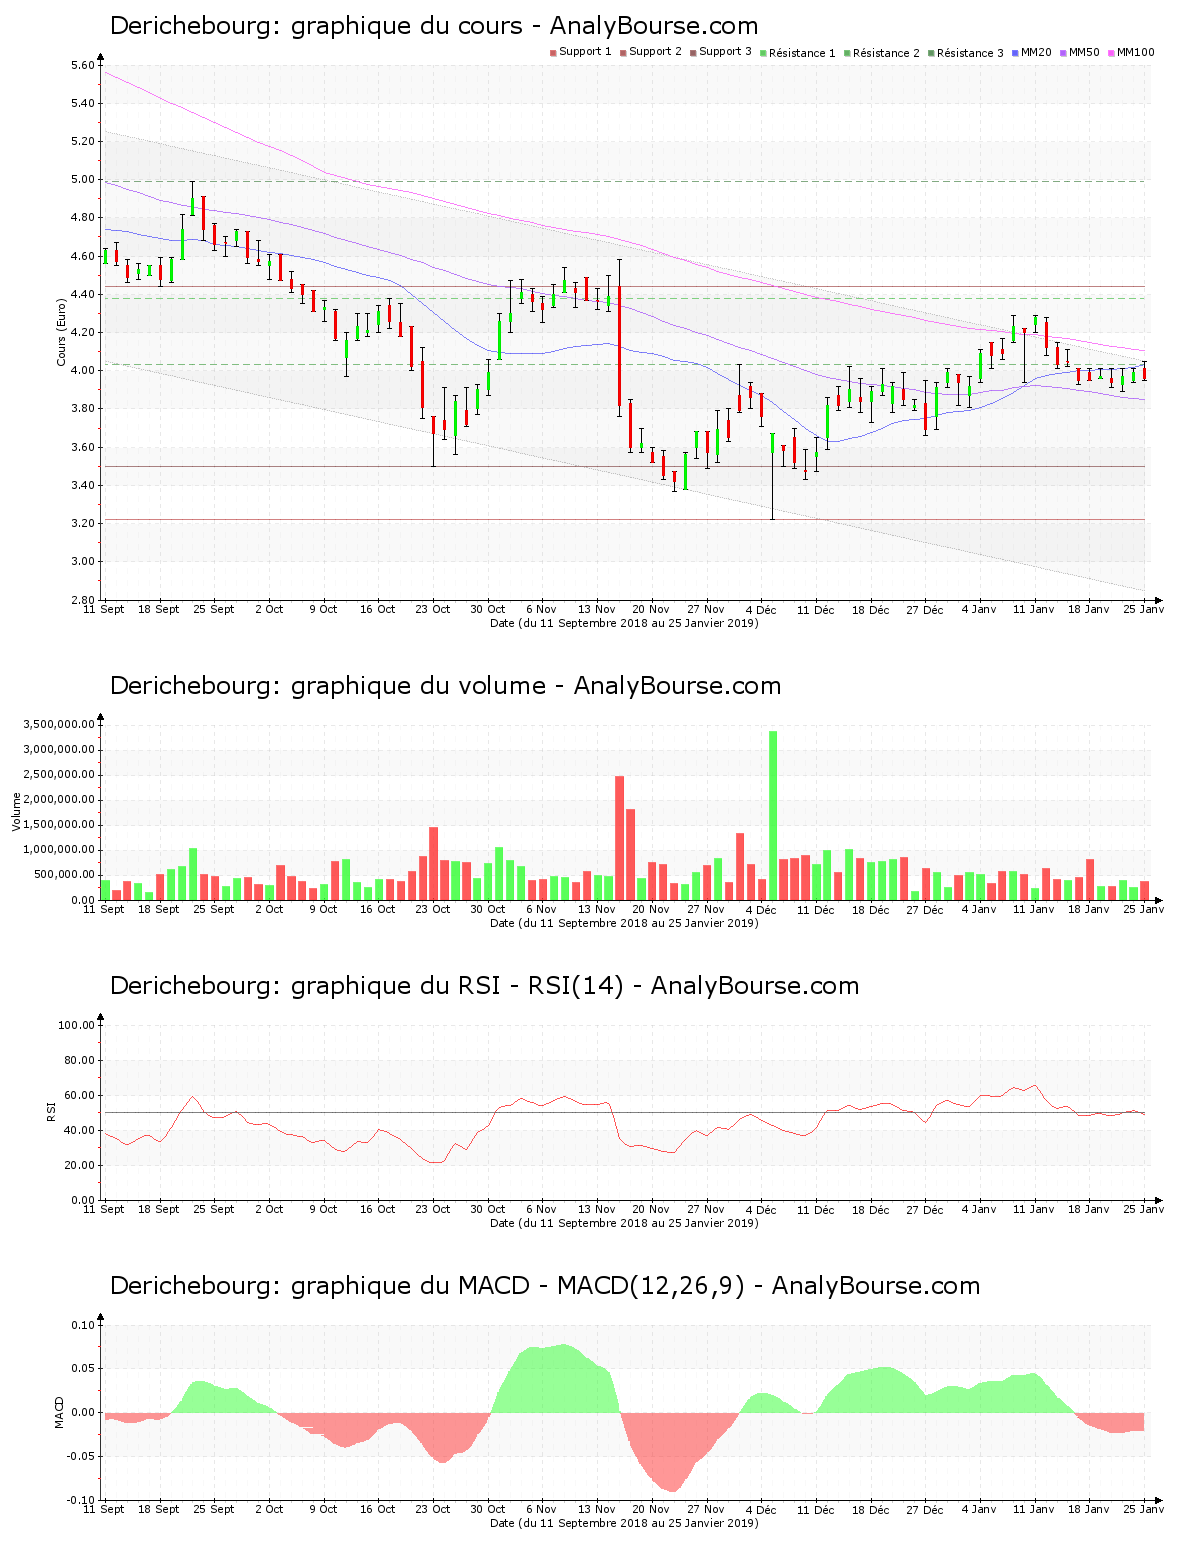Click the long red candlestick in mid-November
1200x1550 pixels.
tap(620, 345)
